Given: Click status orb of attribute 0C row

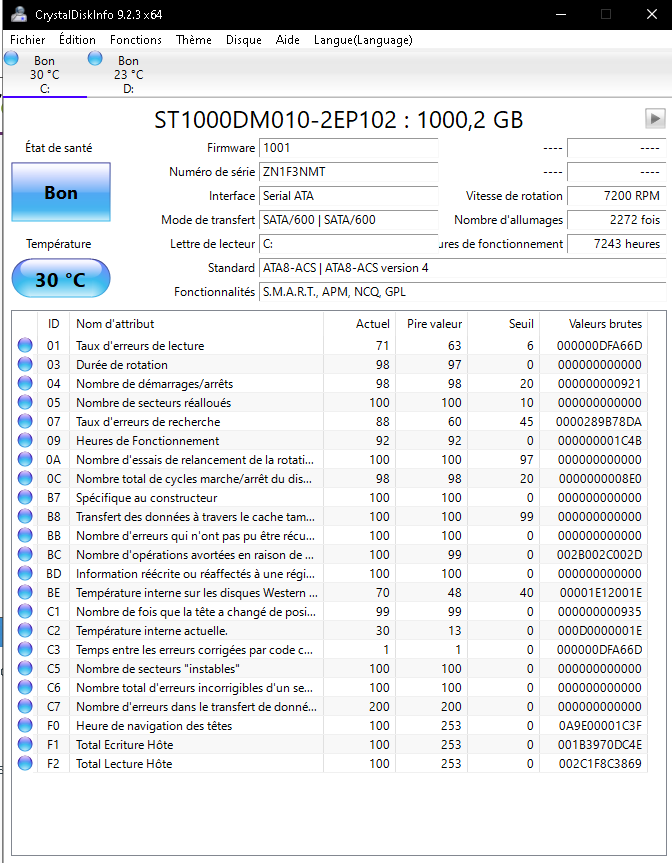Looking at the screenshot, I should coord(25,478).
